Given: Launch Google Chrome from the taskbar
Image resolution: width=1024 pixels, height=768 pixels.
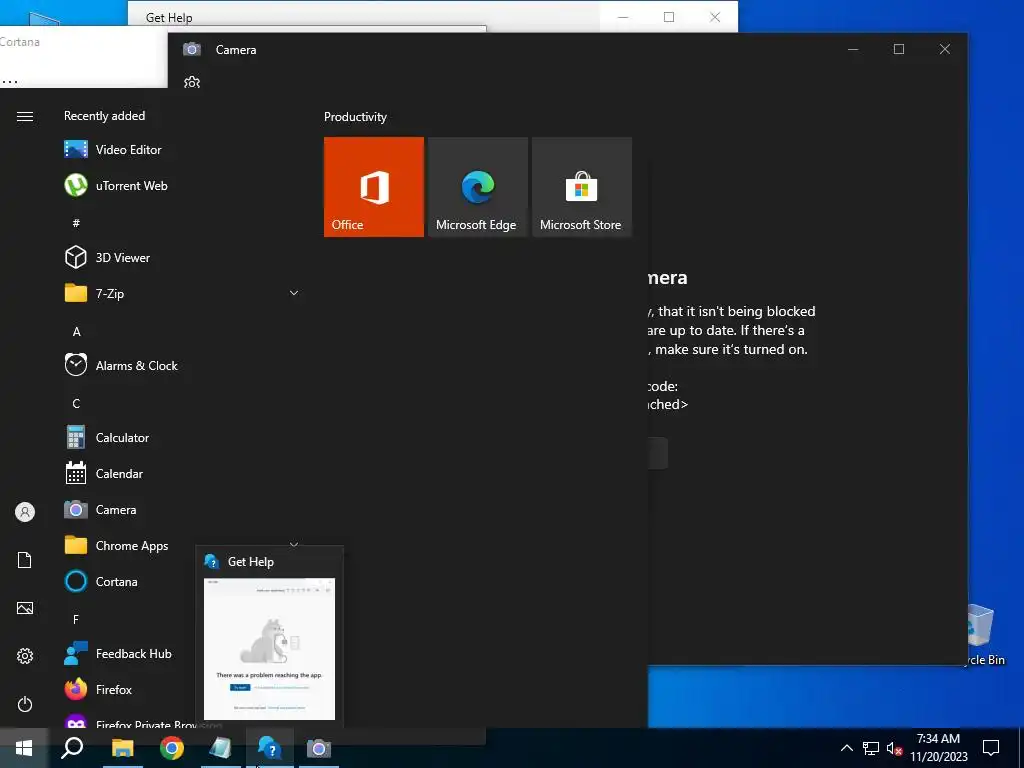Looking at the screenshot, I should pos(172,748).
